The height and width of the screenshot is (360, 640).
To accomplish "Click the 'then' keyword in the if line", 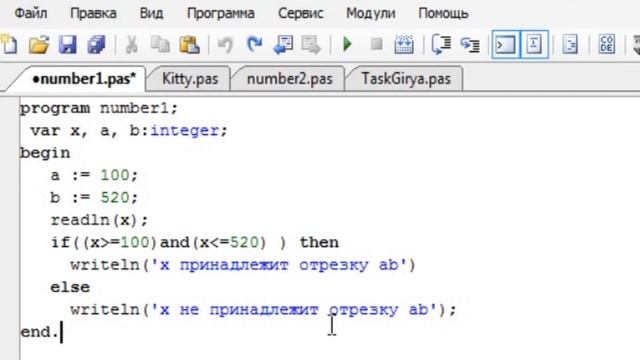I will pyautogui.click(x=319, y=242).
